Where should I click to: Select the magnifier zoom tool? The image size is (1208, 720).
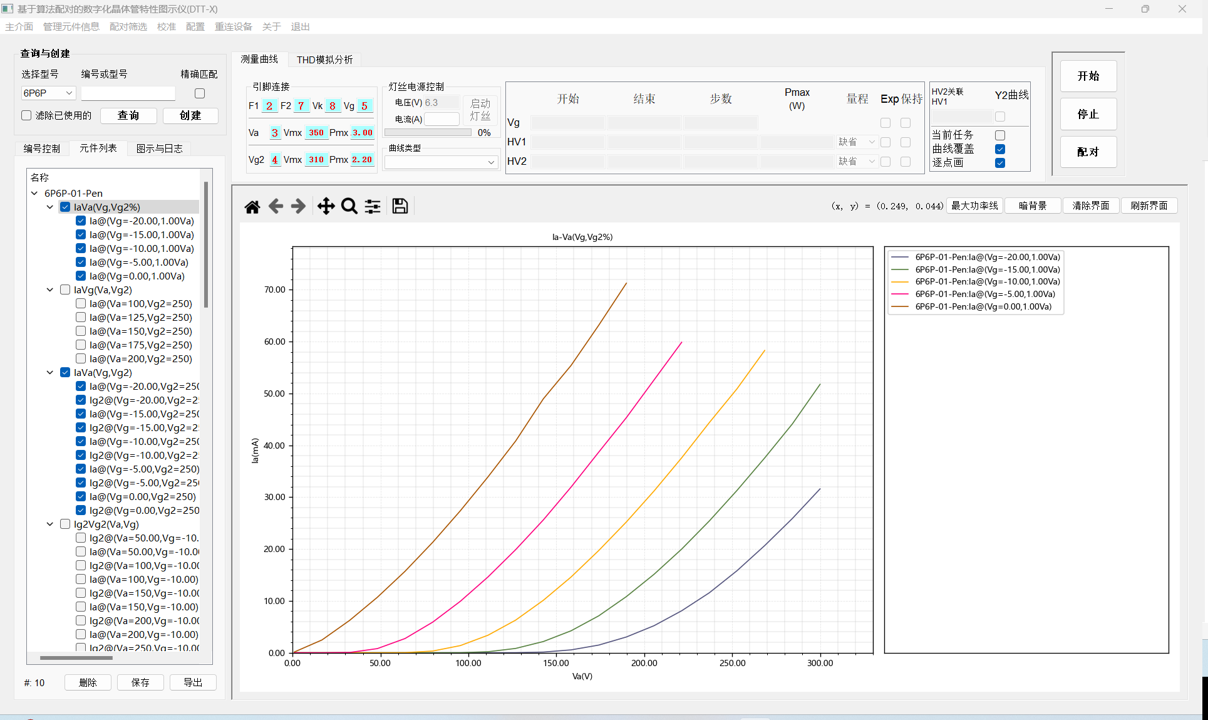click(x=349, y=206)
